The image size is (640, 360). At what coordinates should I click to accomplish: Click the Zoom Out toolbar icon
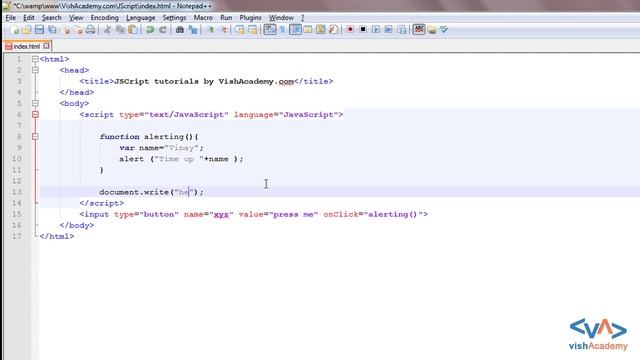coord(223,30)
